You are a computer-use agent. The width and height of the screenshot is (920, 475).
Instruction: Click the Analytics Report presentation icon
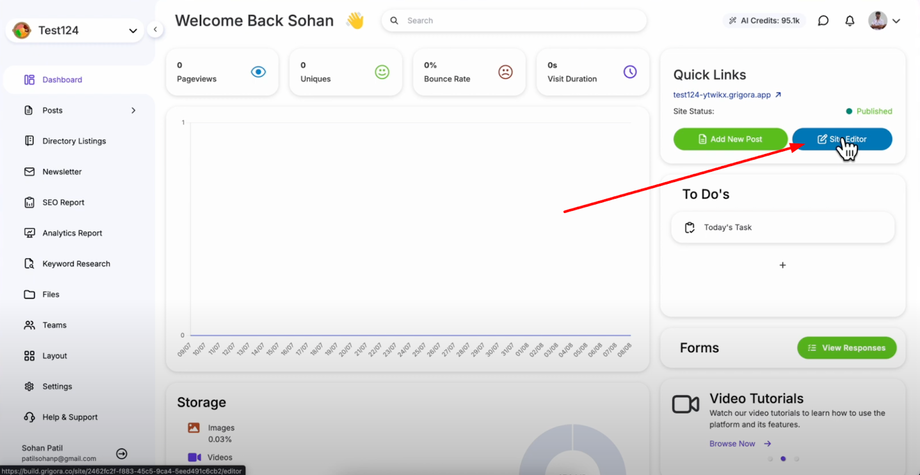pyautogui.click(x=29, y=233)
